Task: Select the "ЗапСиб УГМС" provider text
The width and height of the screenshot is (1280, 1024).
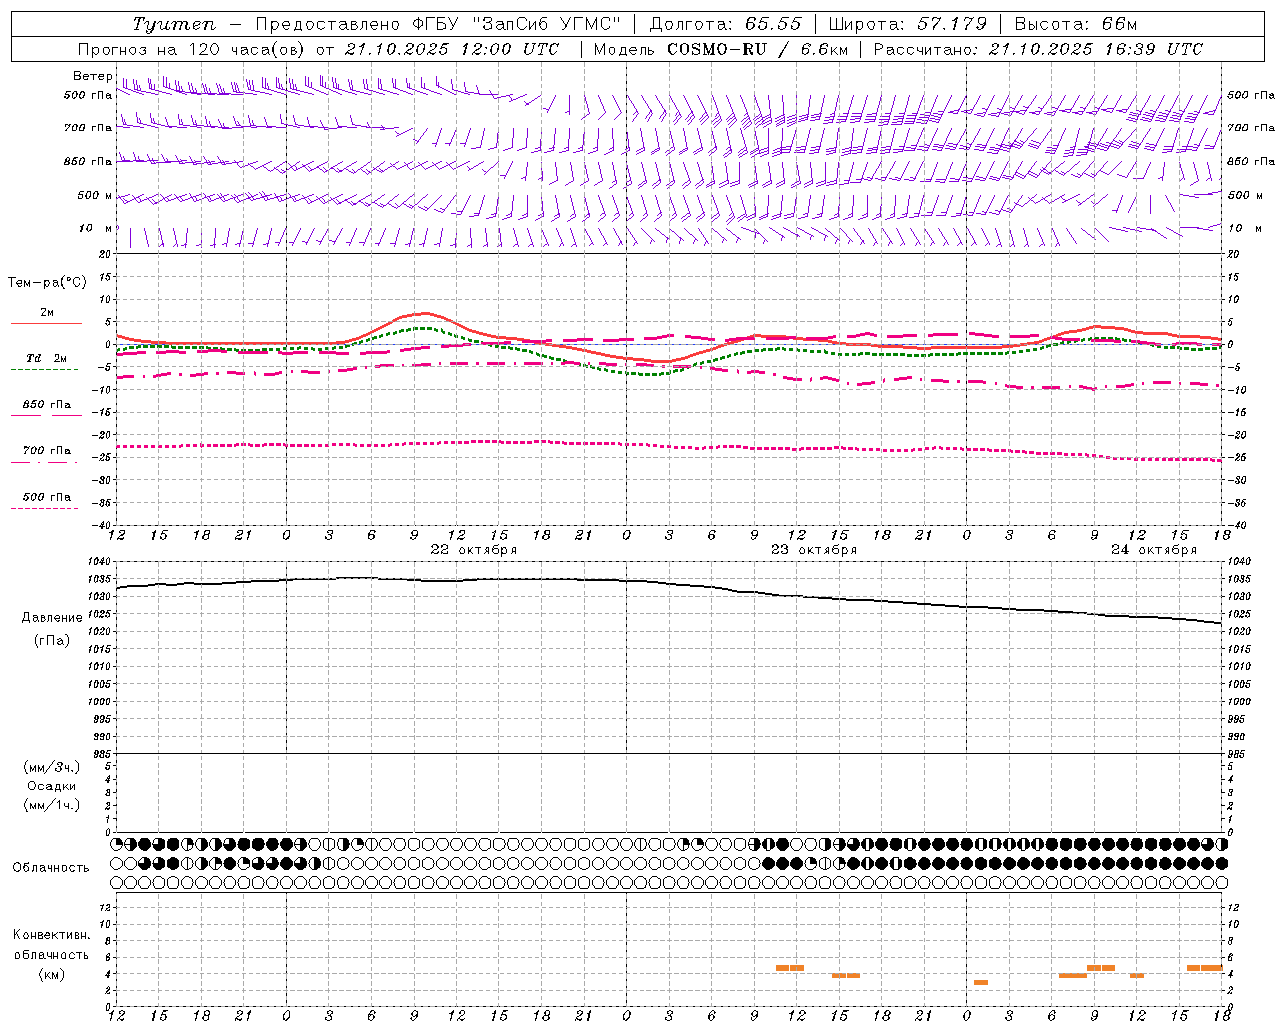Action: 547,24
